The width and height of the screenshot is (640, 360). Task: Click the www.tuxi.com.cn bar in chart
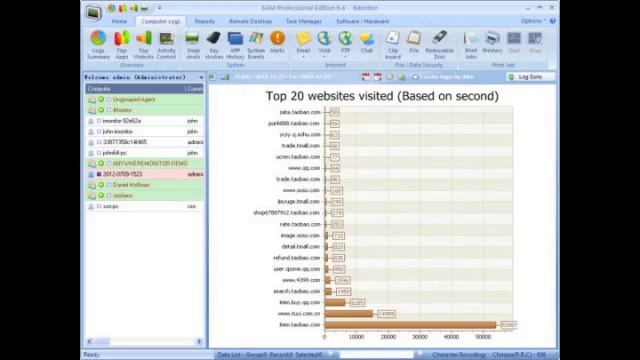(x=349, y=314)
